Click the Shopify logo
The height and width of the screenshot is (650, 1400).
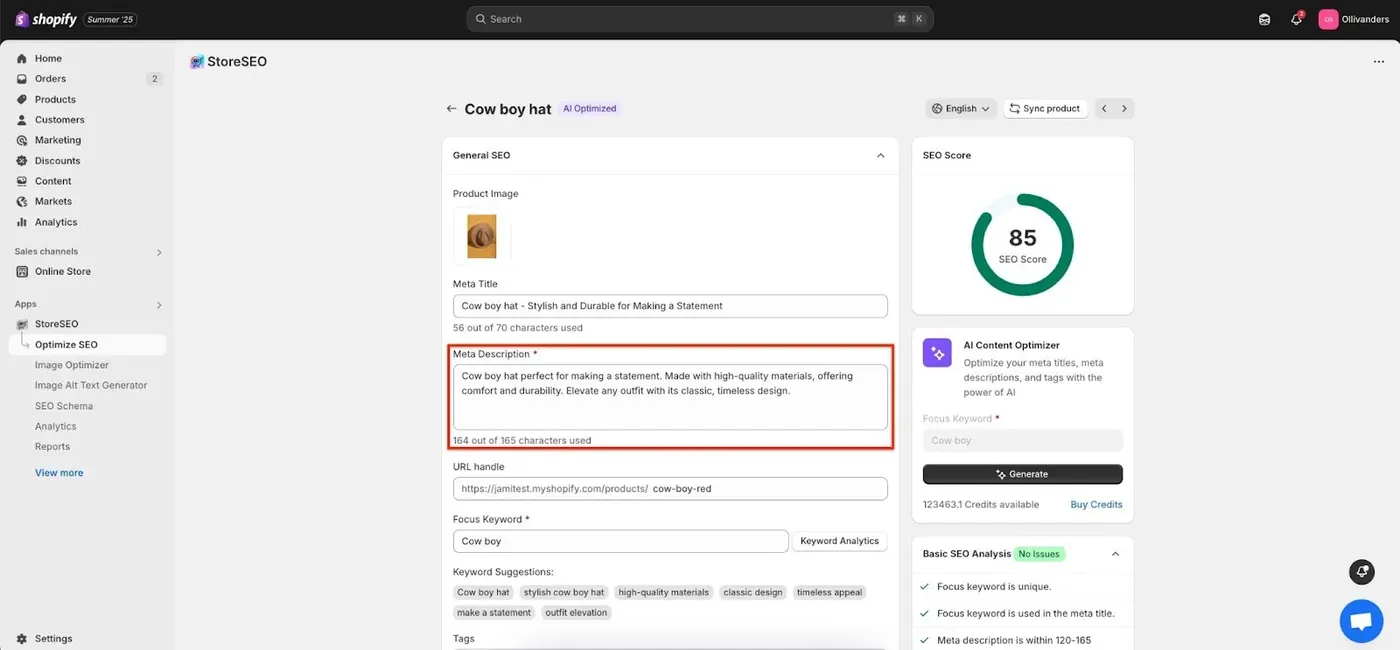pos(46,19)
